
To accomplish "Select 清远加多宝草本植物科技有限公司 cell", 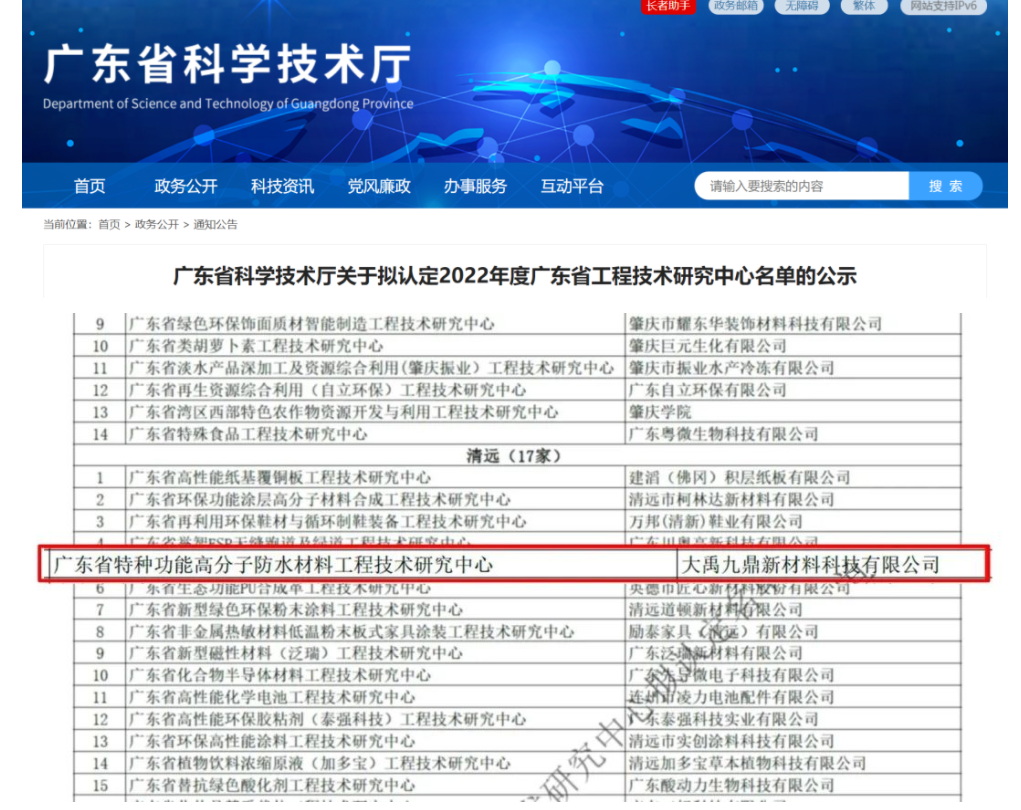I will point(792,764).
